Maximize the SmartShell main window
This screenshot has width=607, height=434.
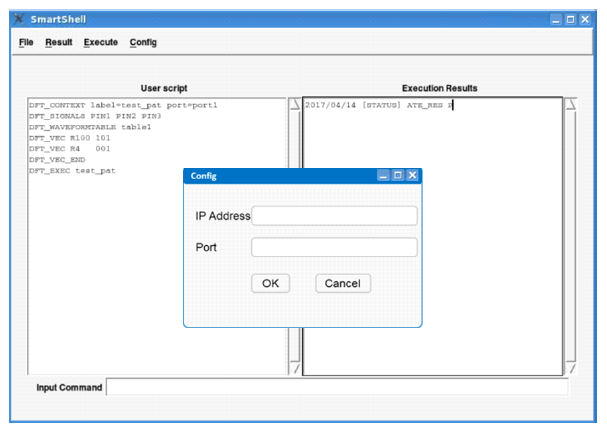point(571,18)
